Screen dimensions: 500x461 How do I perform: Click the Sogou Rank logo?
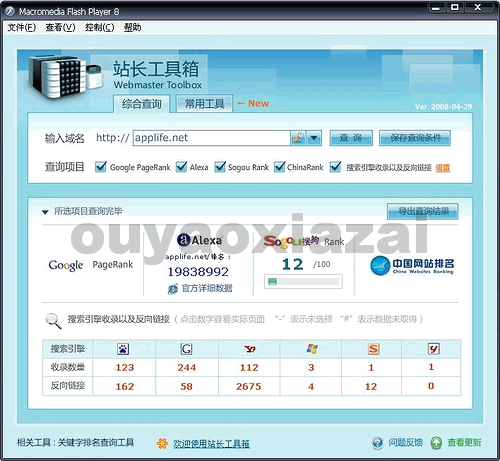click(303, 241)
